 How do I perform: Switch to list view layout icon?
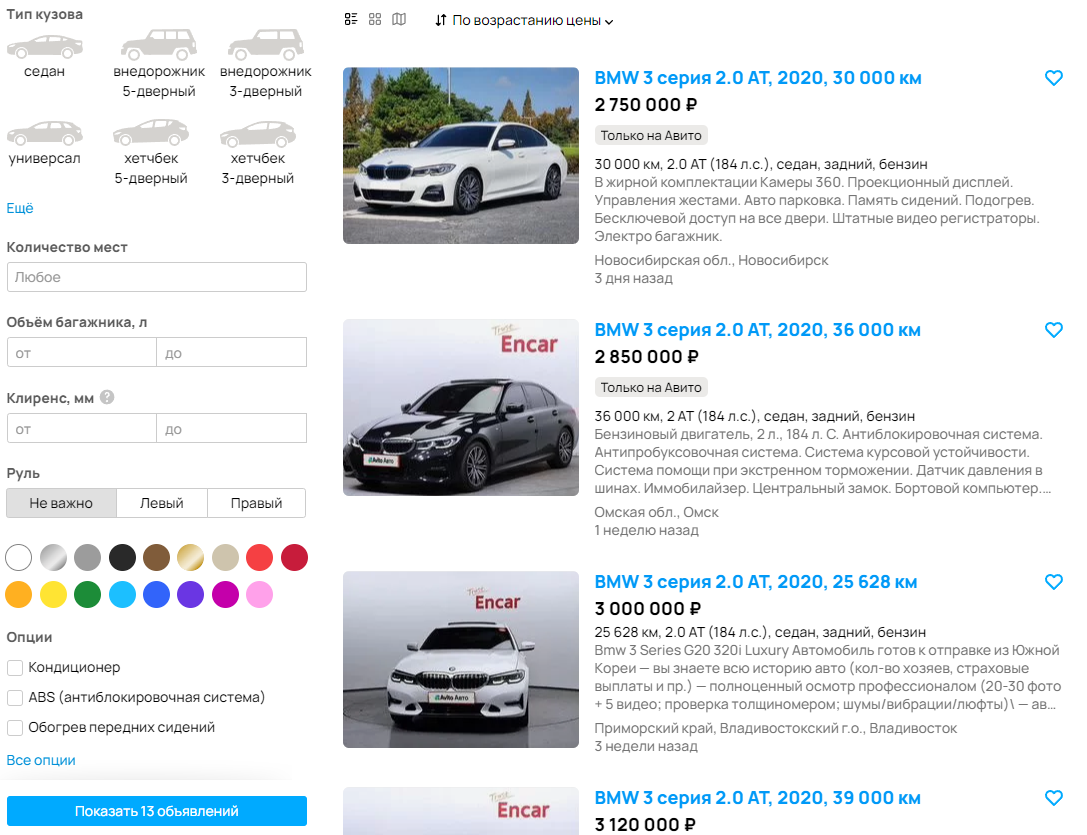[351, 19]
